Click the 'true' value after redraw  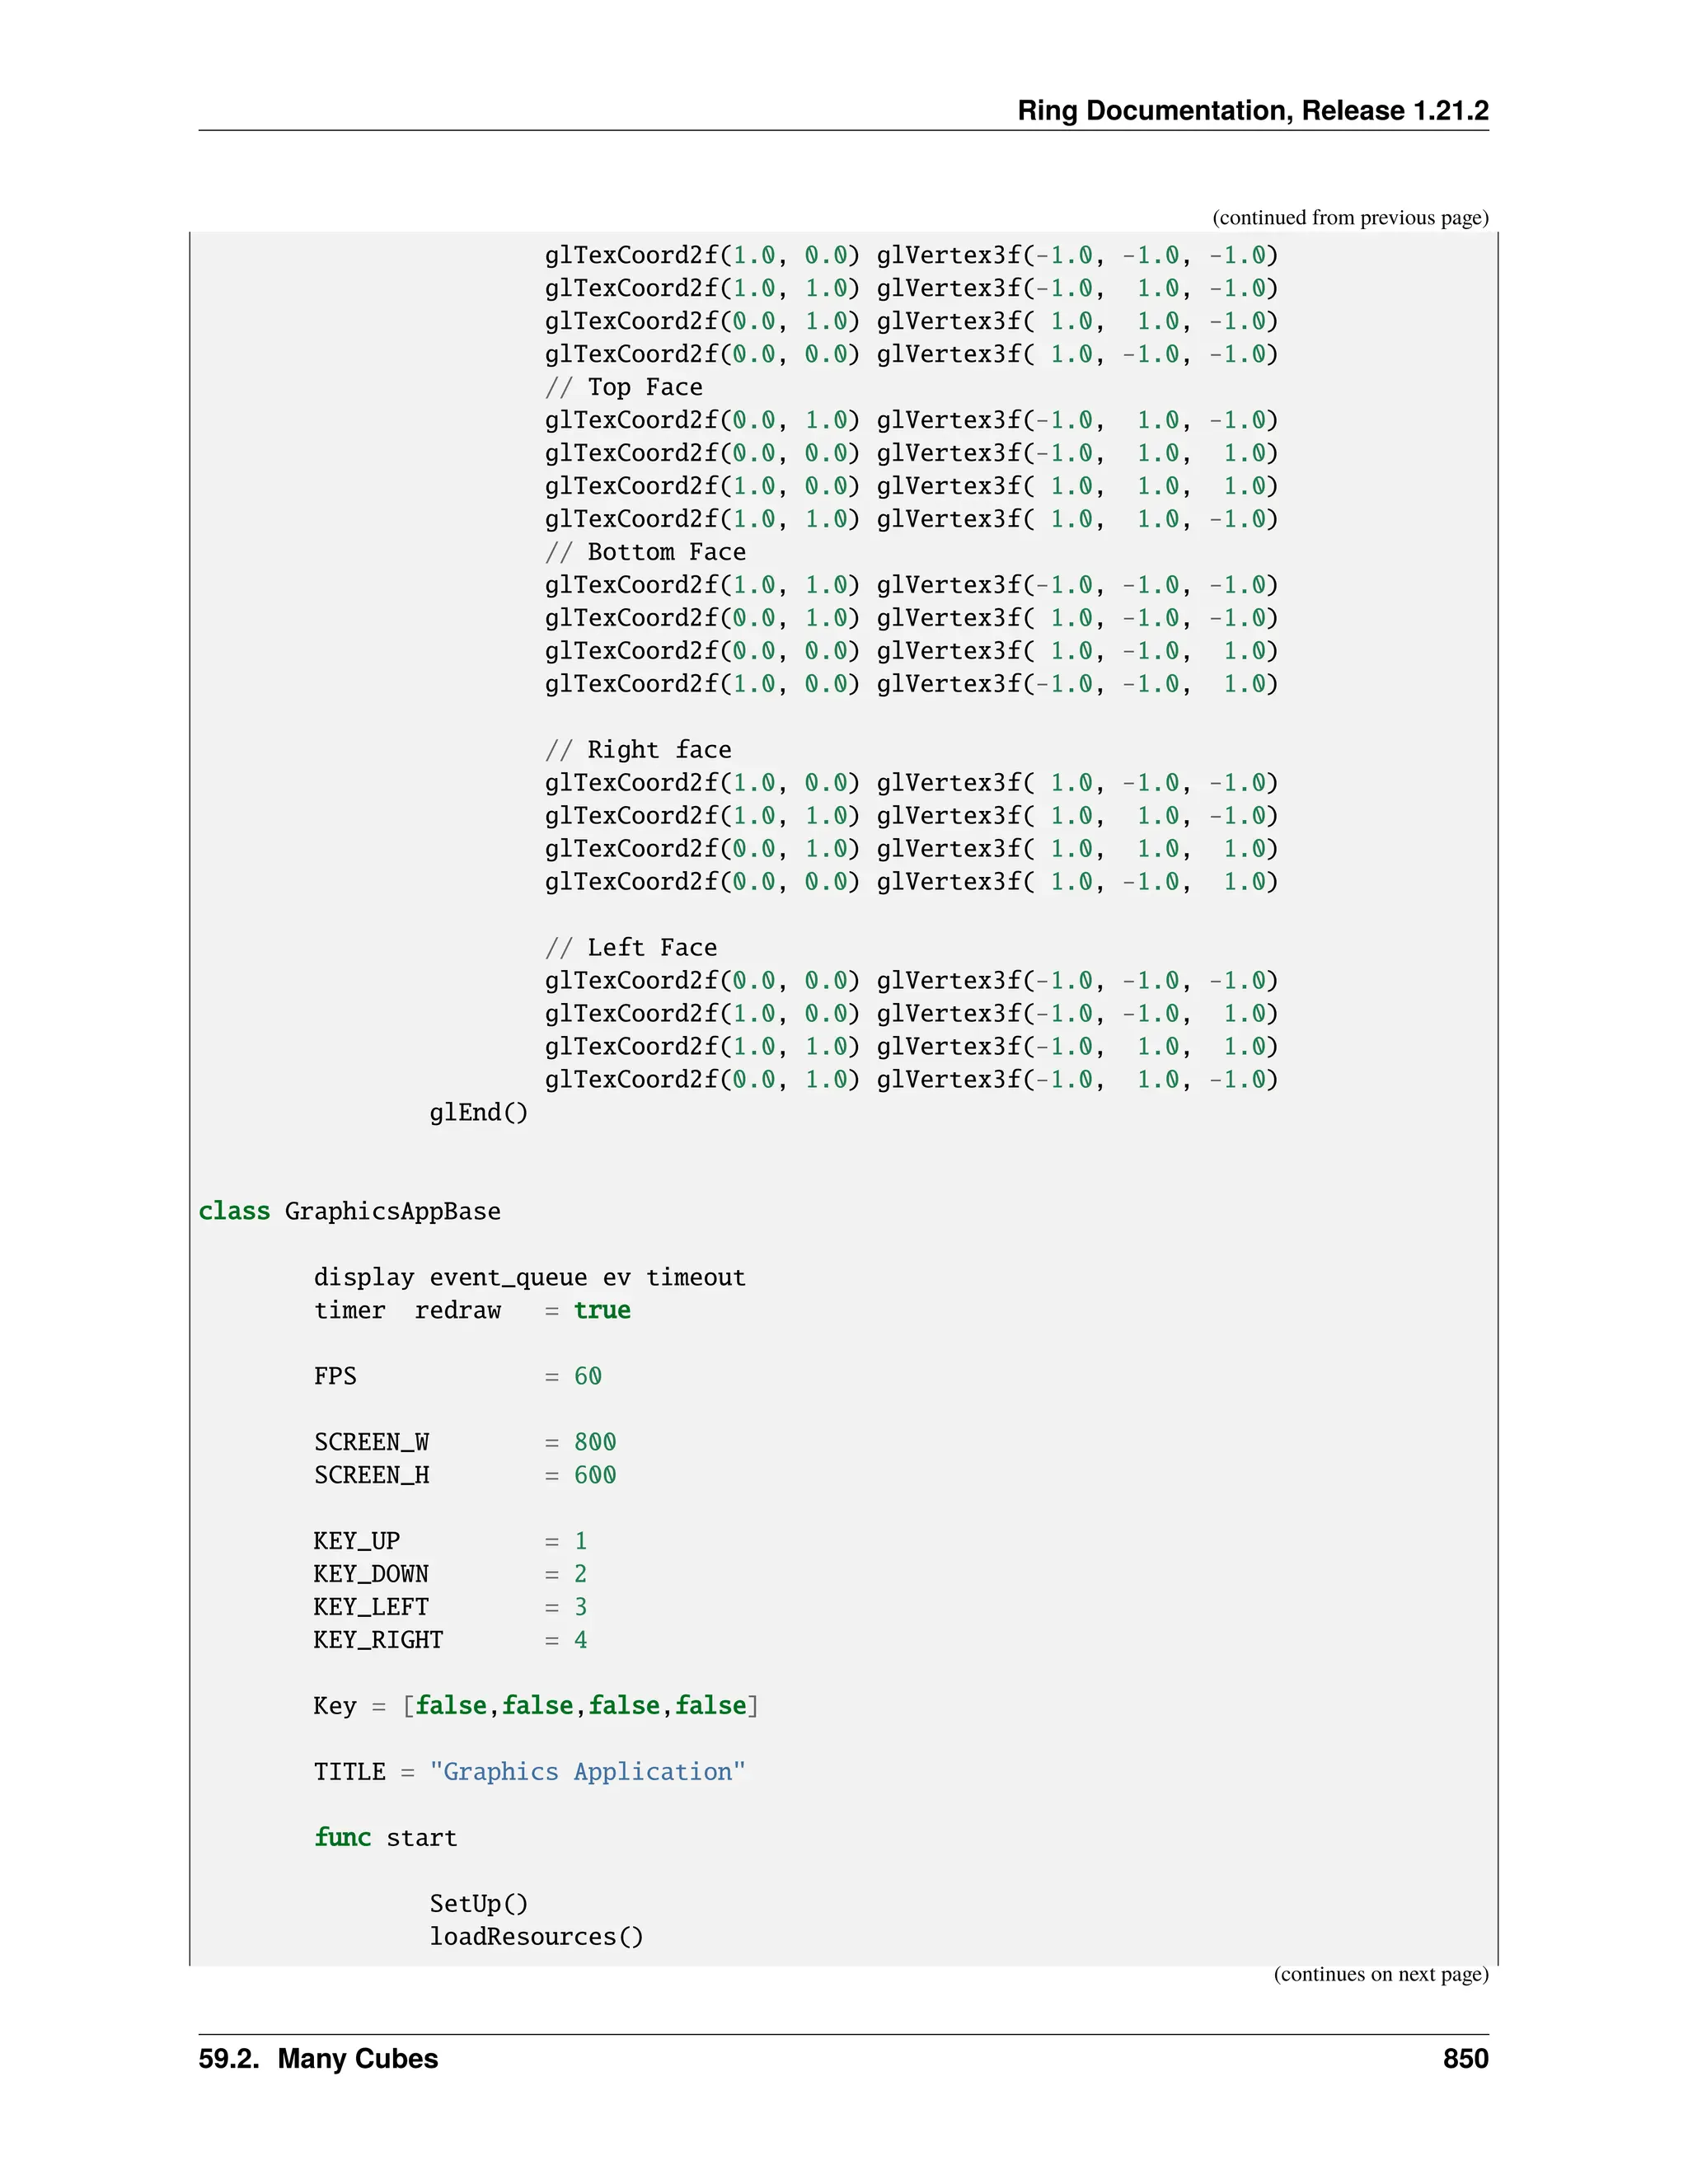[x=602, y=1310]
